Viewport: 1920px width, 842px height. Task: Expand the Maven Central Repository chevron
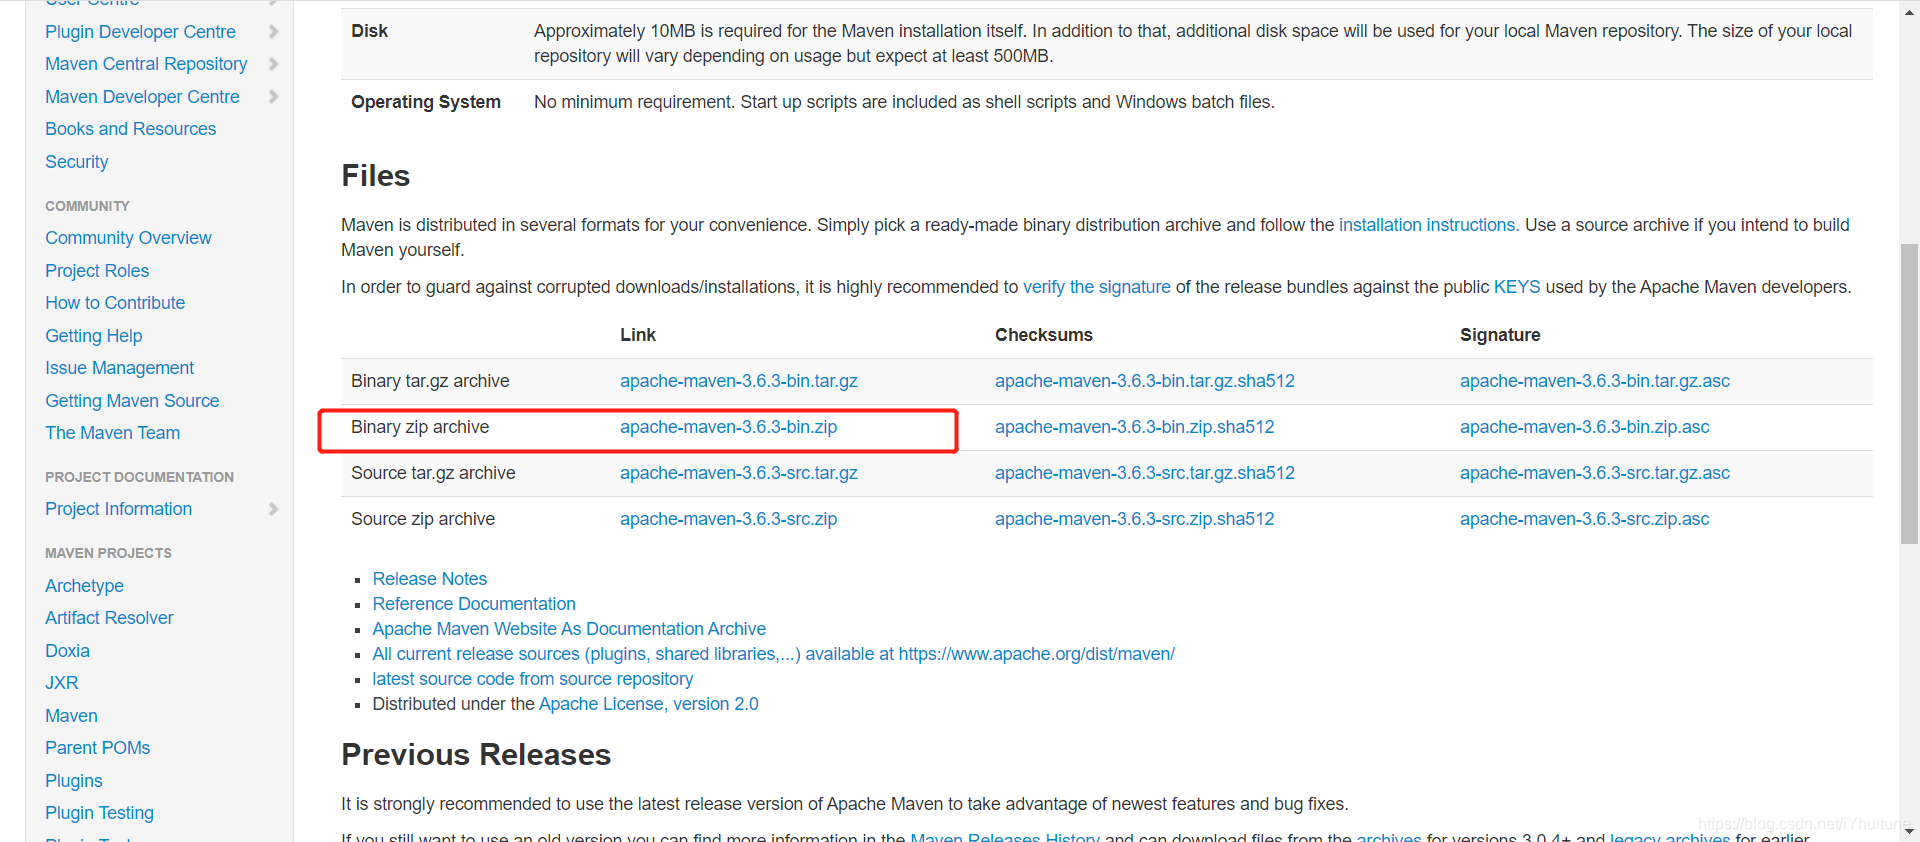(x=273, y=64)
